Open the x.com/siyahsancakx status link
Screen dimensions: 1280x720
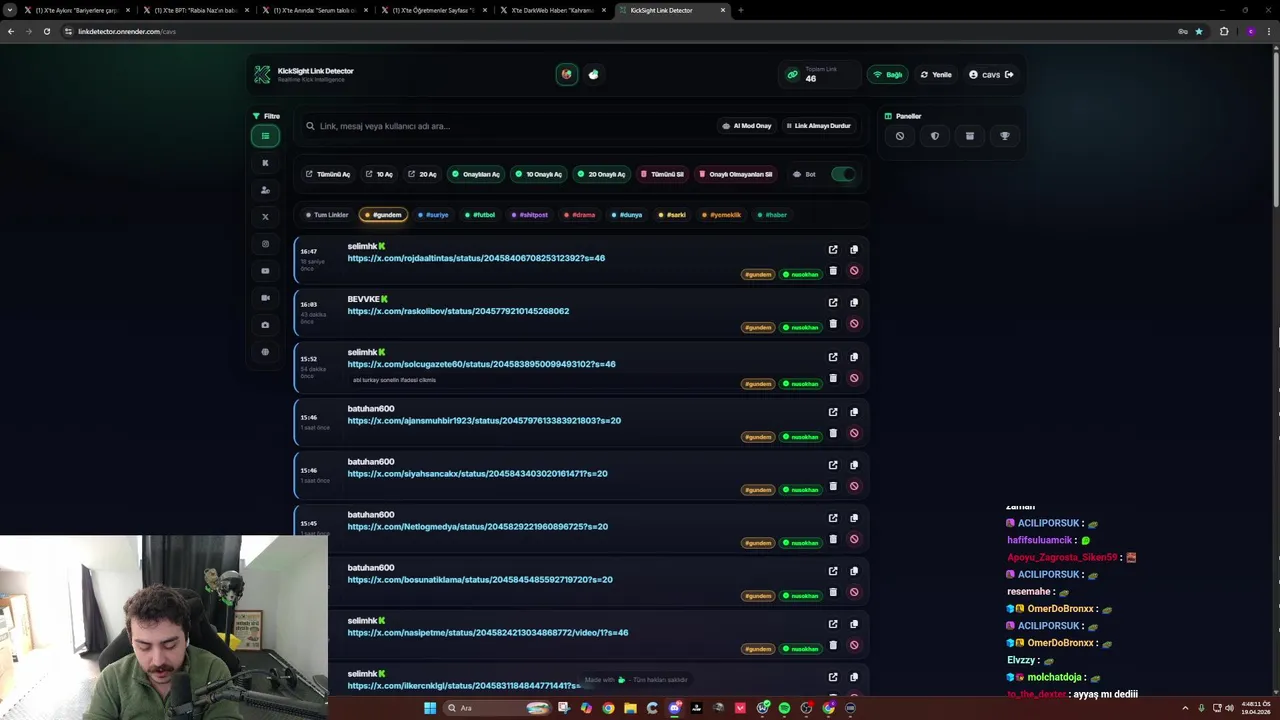click(477, 474)
